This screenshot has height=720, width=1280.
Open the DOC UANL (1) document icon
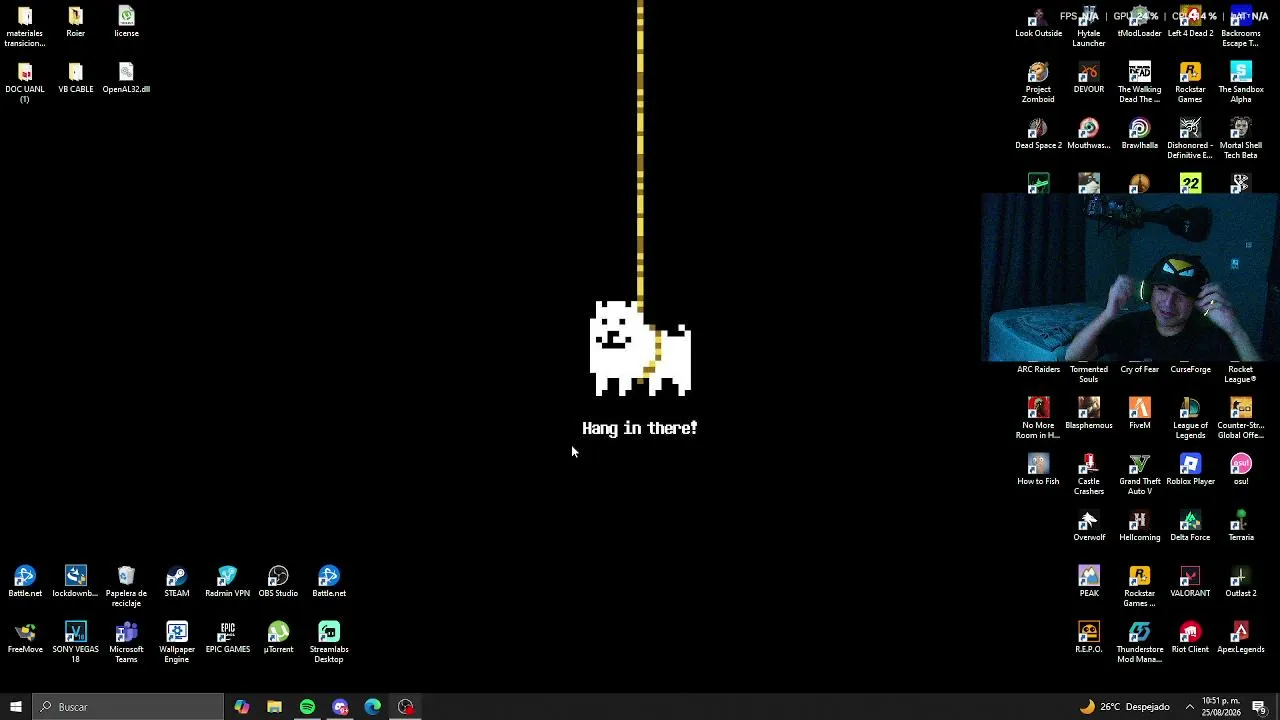point(25,82)
